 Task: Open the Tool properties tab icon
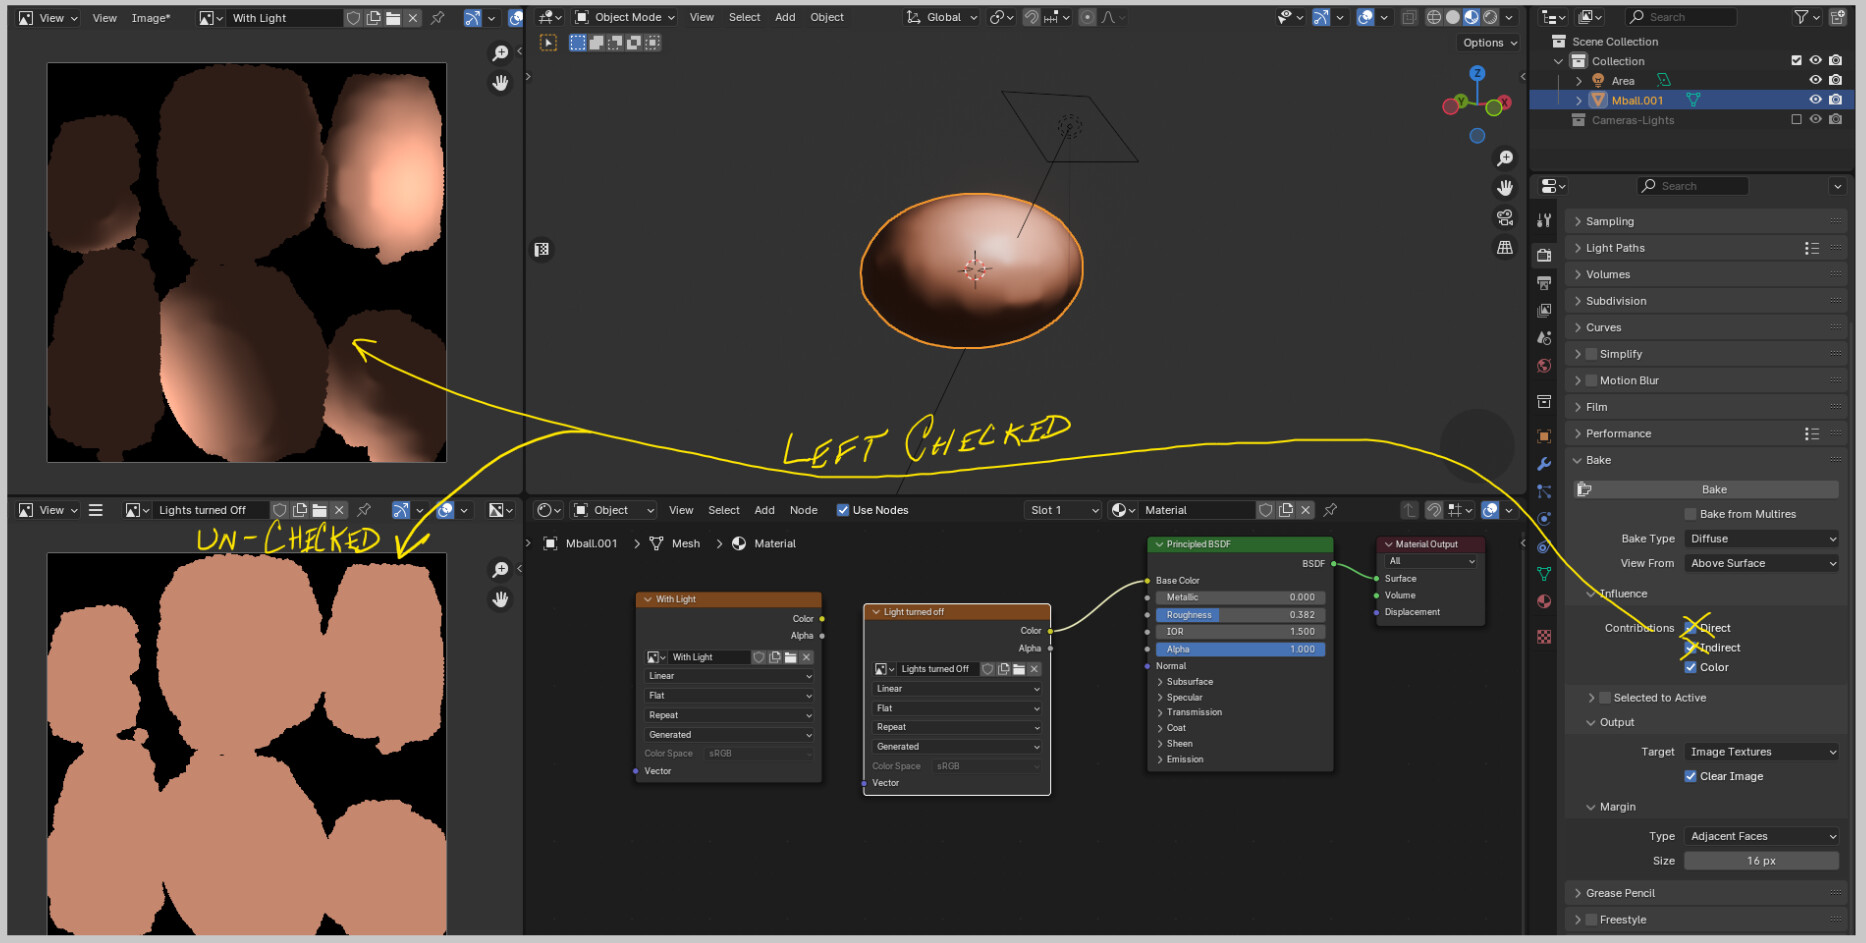pyautogui.click(x=1544, y=221)
